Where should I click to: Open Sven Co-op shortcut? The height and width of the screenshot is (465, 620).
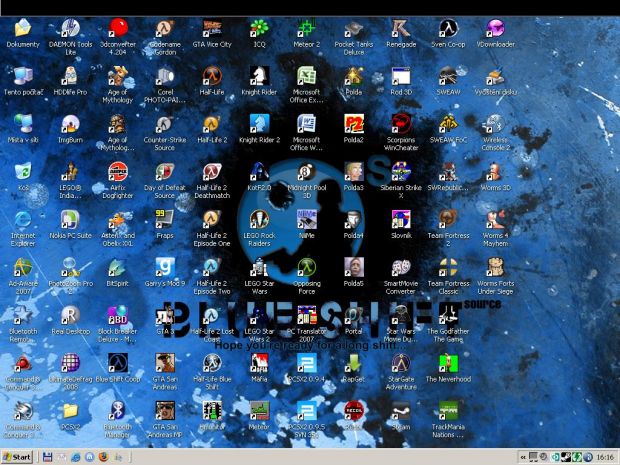[448, 28]
